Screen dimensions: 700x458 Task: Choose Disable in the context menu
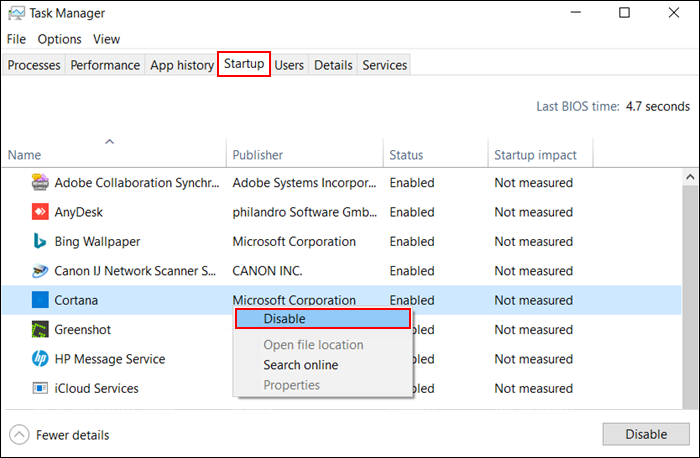[x=323, y=319]
